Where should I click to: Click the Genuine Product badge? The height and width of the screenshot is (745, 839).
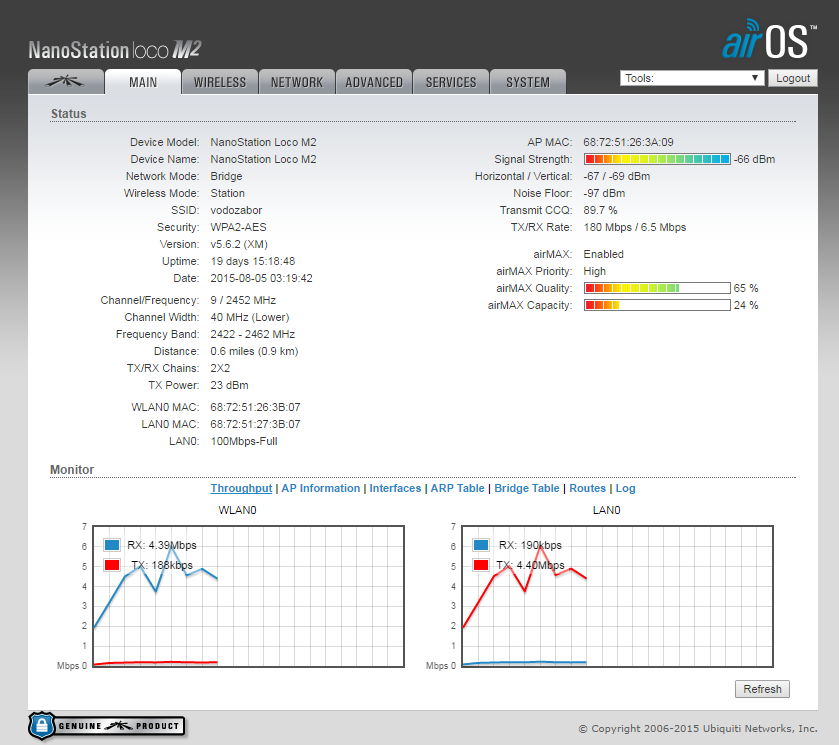coord(107,726)
